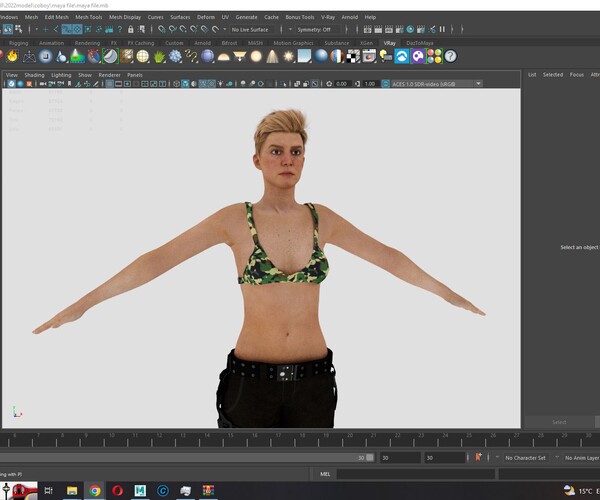600x500 pixels.
Task: Click the Select button at panel bottom
Action: 559,422
